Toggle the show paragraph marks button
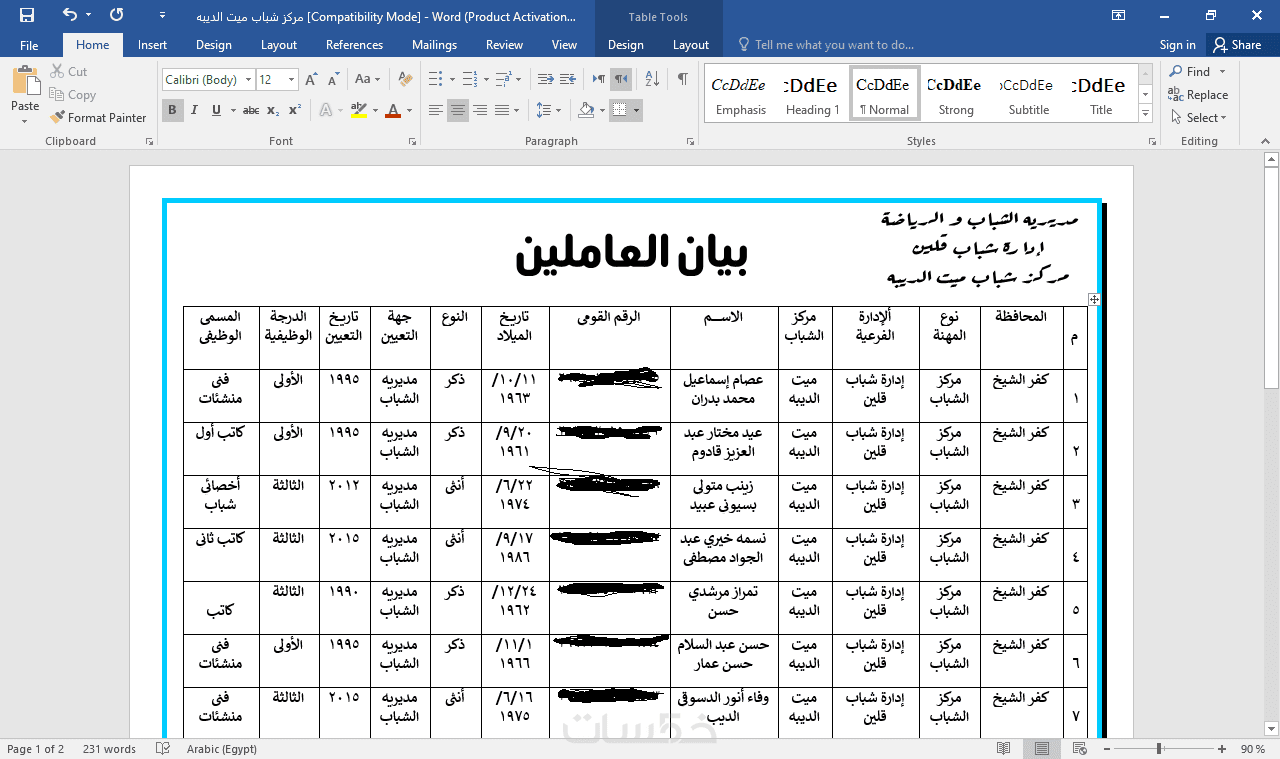Screen dimensions: 1280x759 click(x=682, y=79)
